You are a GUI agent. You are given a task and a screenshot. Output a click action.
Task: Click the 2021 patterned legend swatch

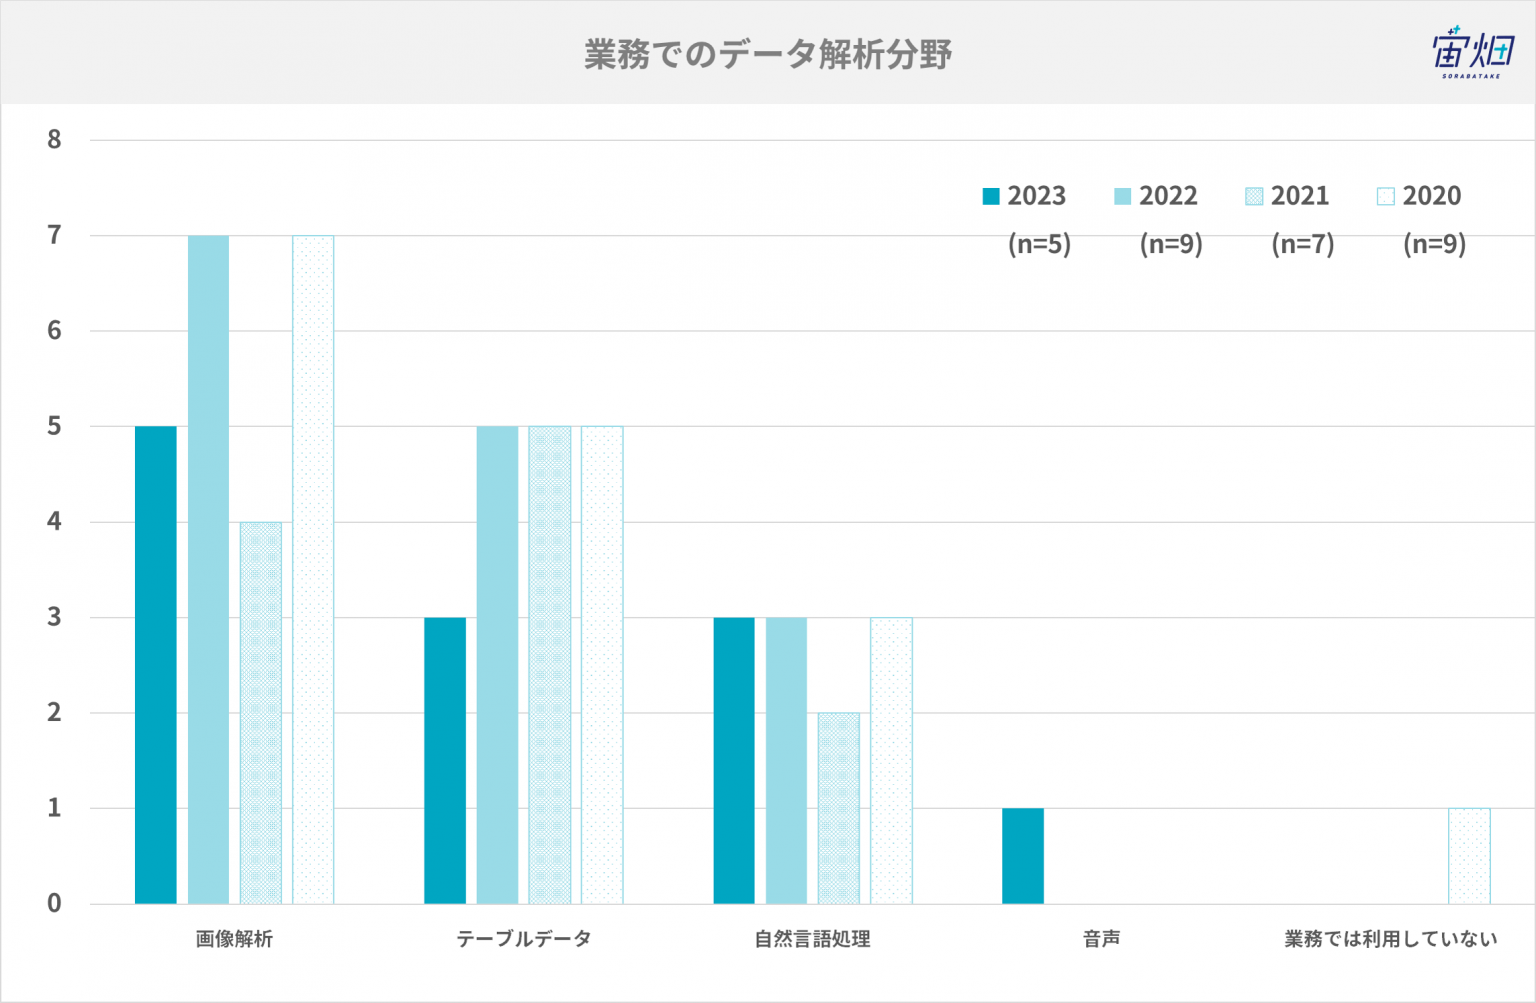click(x=1254, y=196)
